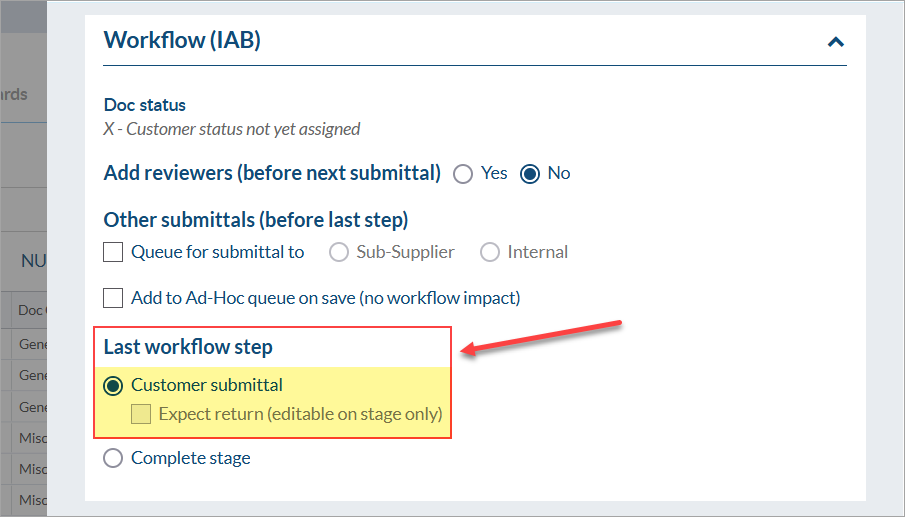Click the Queue for submittal to label
This screenshot has height=517, width=905.
tap(218, 252)
